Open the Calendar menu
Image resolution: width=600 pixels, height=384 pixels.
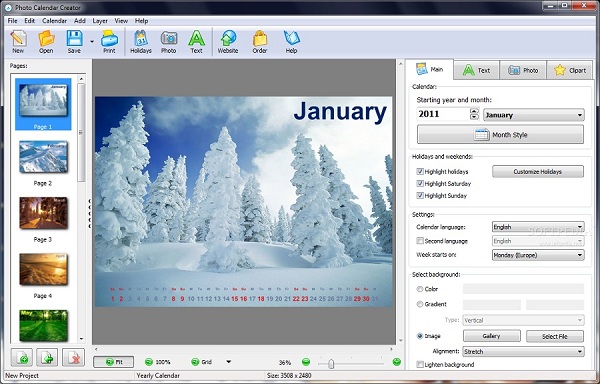[54, 21]
